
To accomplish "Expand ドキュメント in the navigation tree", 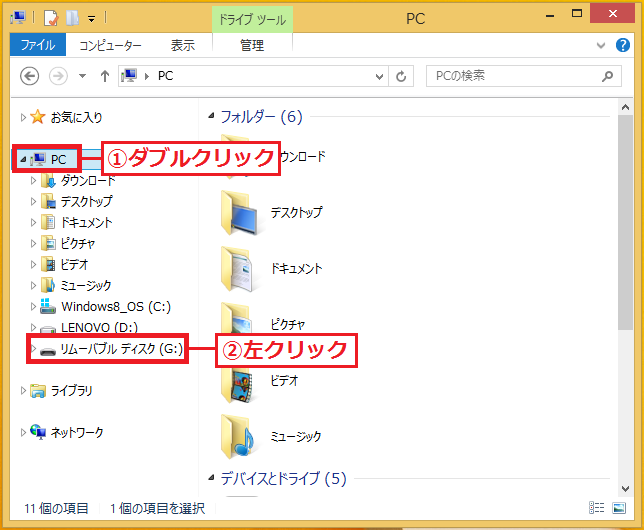I will coord(33,222).
